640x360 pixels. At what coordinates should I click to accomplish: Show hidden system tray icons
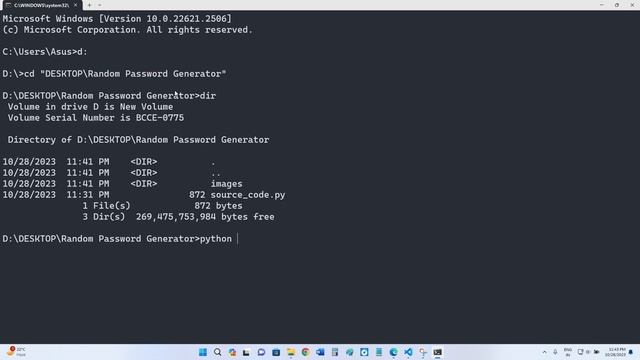pos(544,352)
